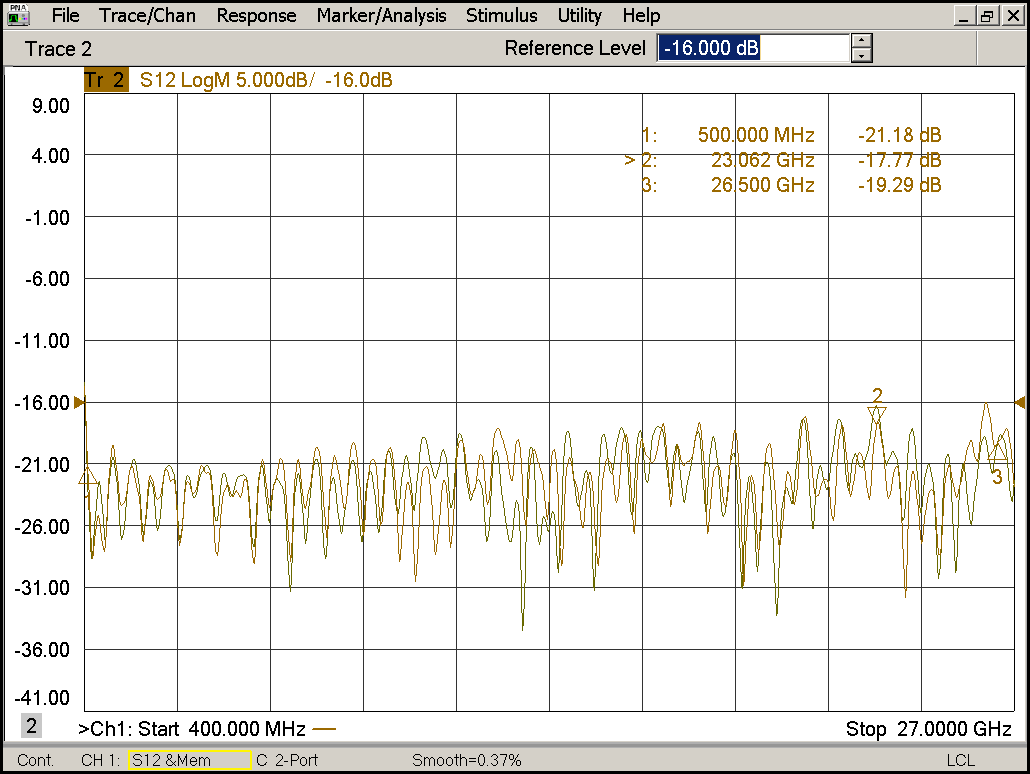Click marker 3 readout 26.500 GHz
This screenshot has width=1030, height=774.
pyautogui.click(x=762, y=185)
